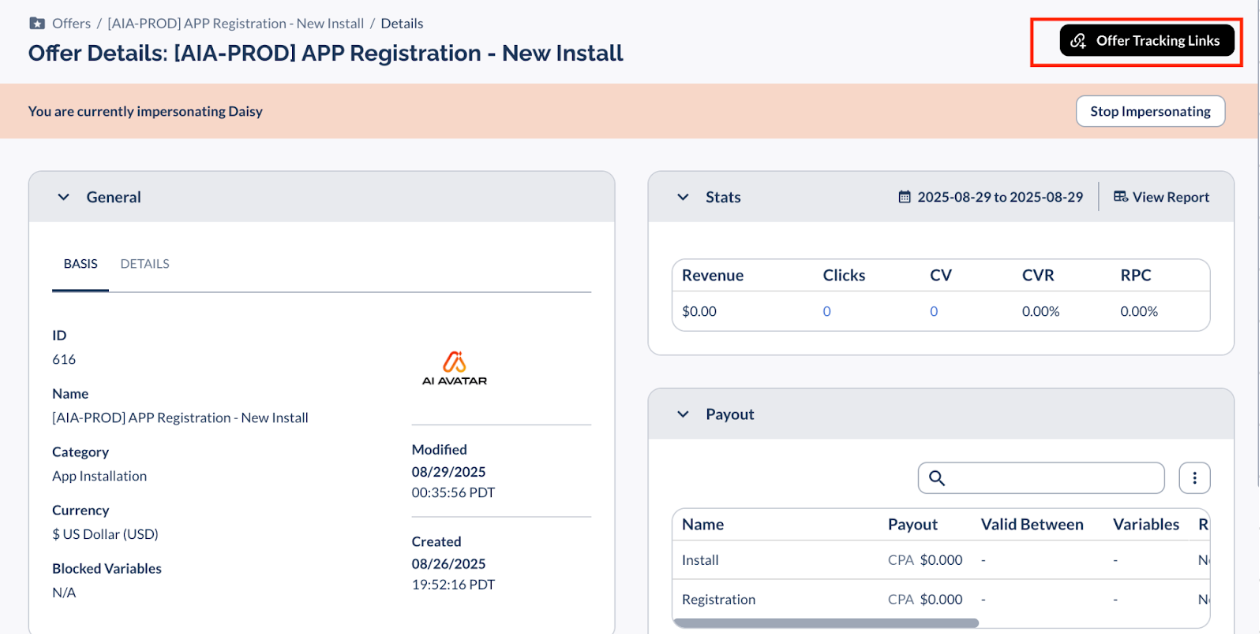Click the CVR 0.00% value

pos(1040,311)
